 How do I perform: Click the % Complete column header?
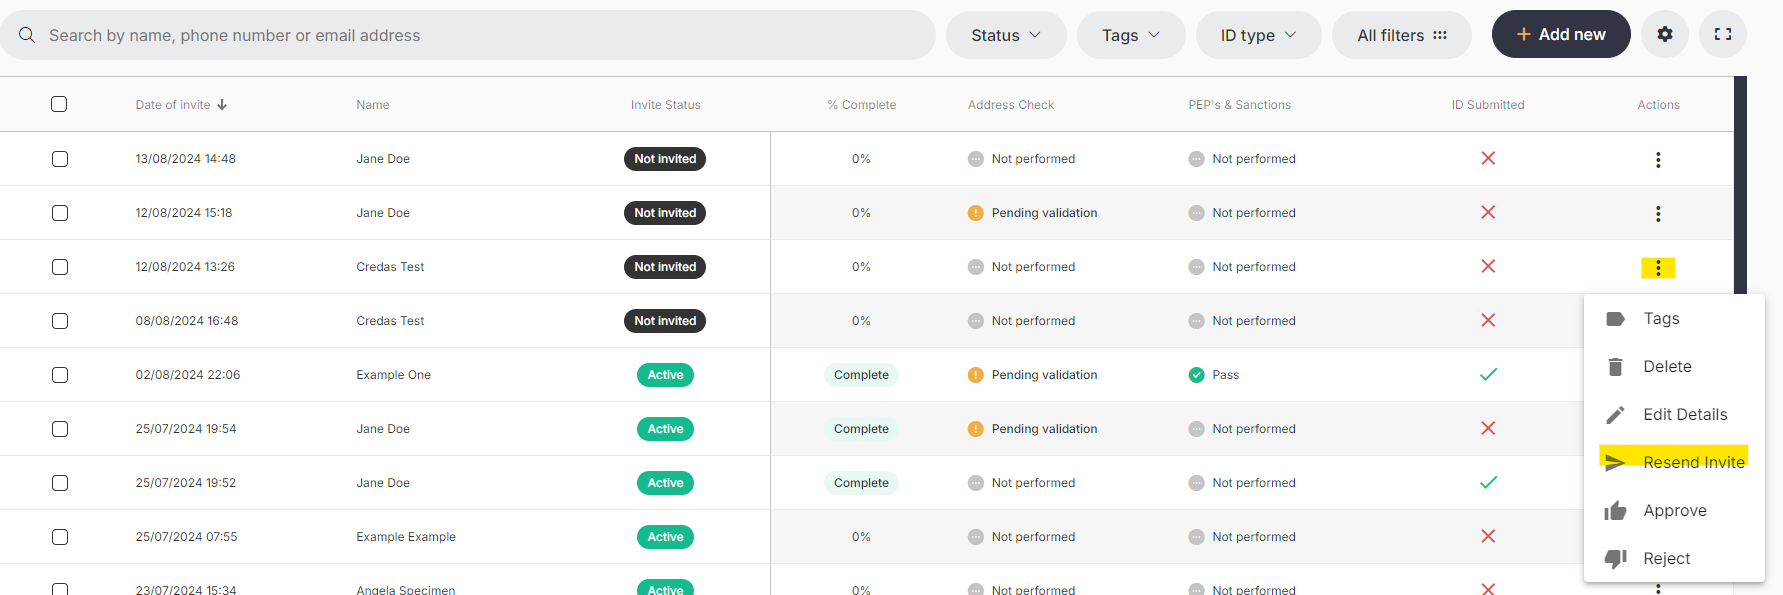point(861,105)
